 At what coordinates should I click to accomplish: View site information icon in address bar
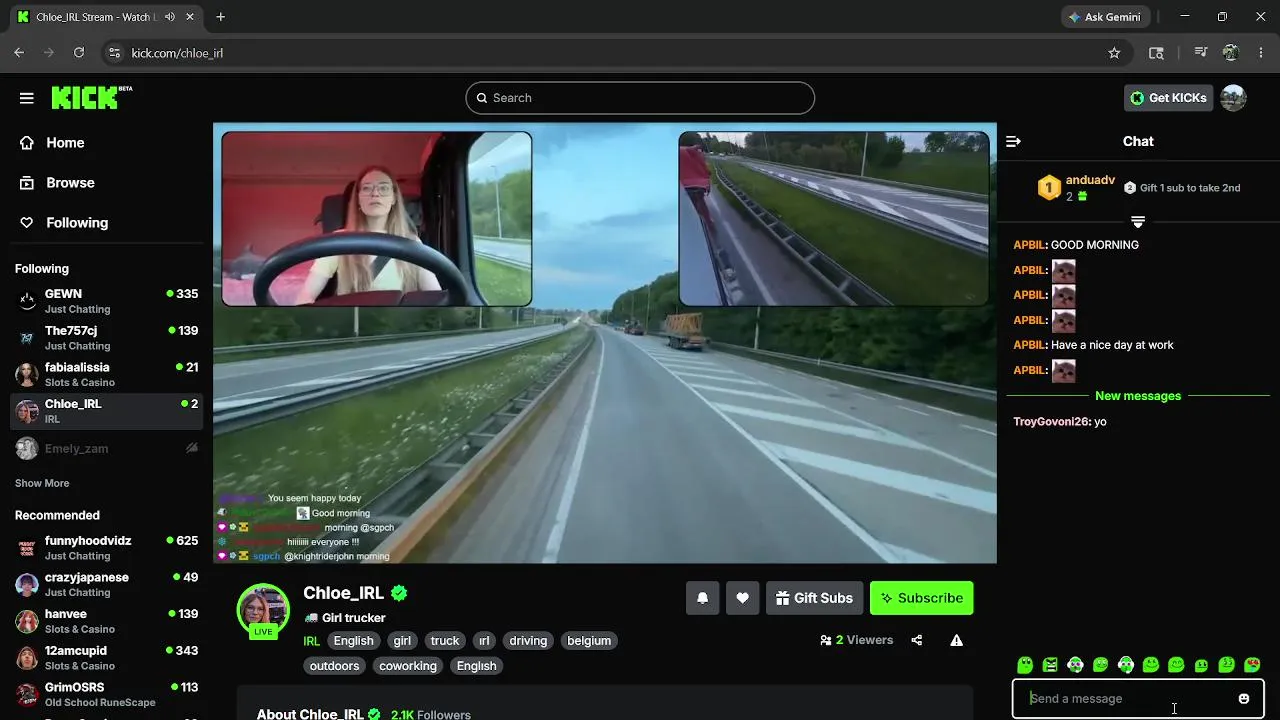[x=114, y=53]
